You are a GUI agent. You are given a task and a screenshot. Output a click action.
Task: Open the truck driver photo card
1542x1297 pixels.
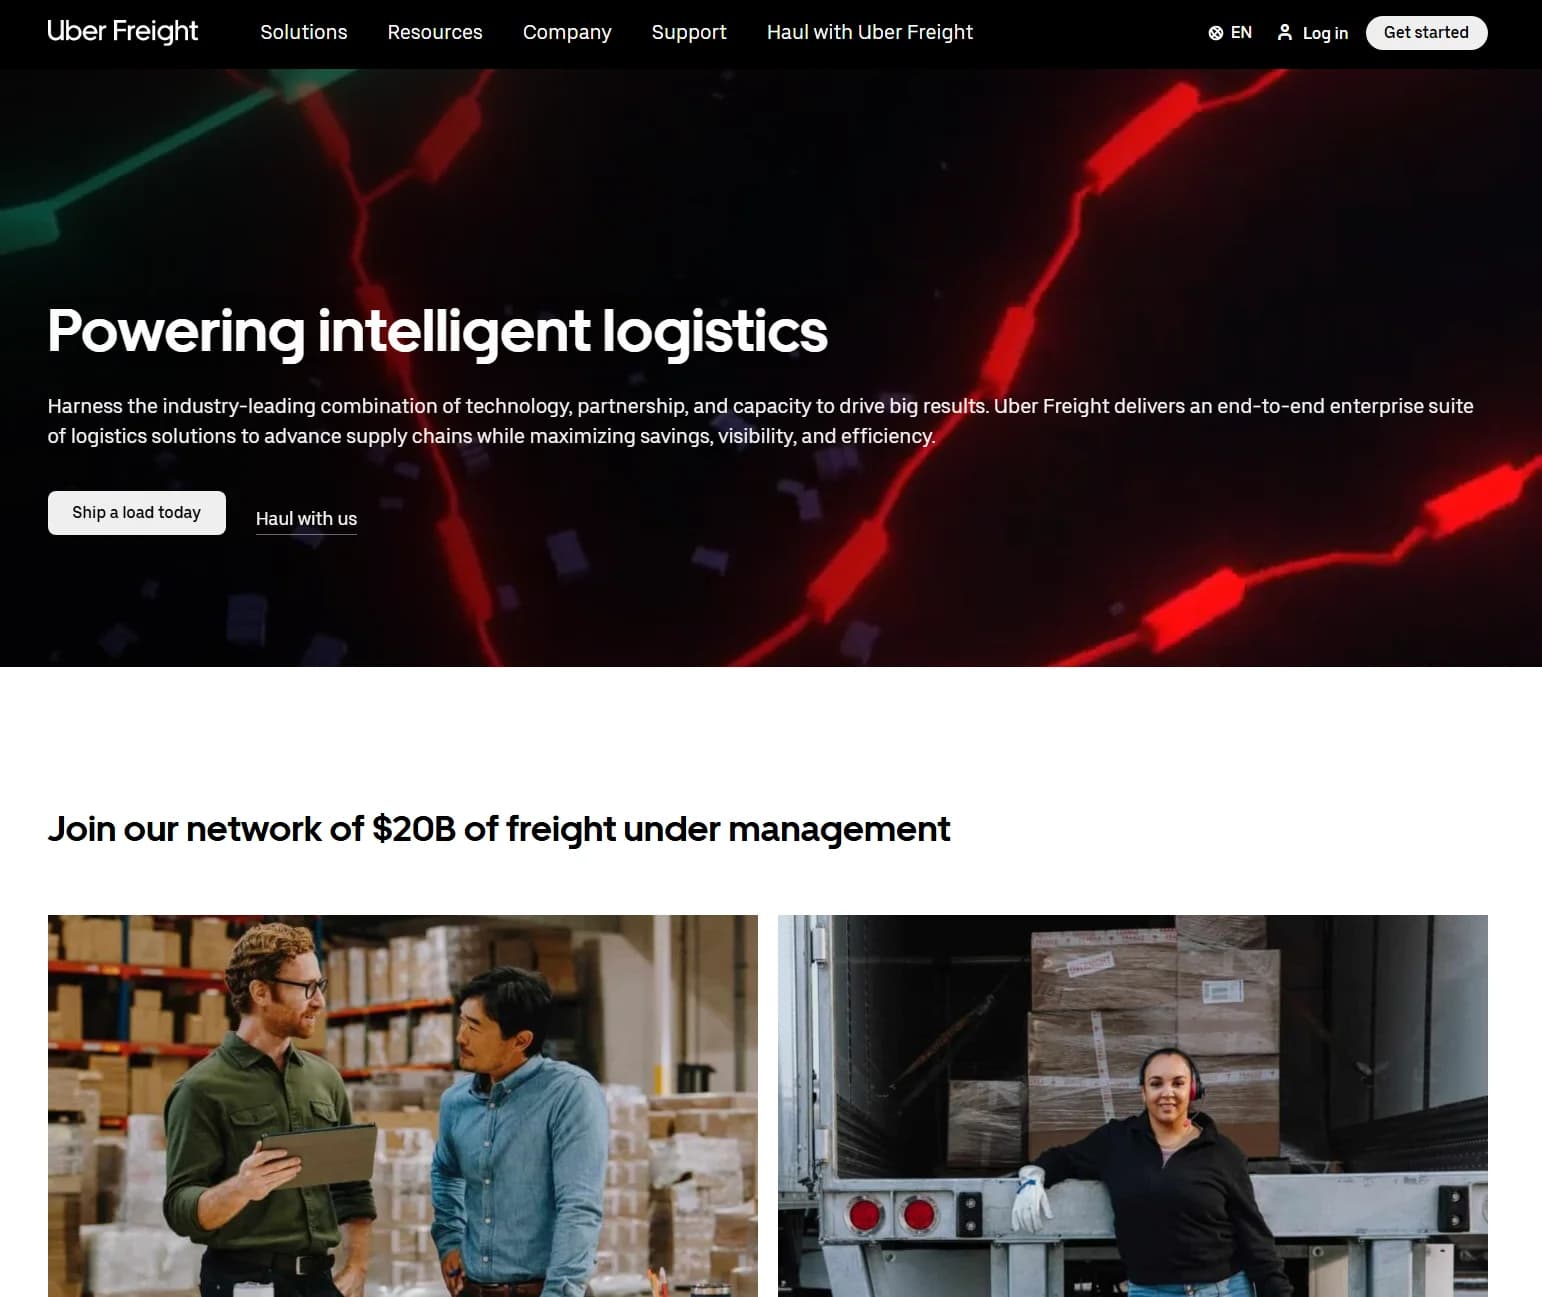pyautogui.click(x=1133, y=1105)
